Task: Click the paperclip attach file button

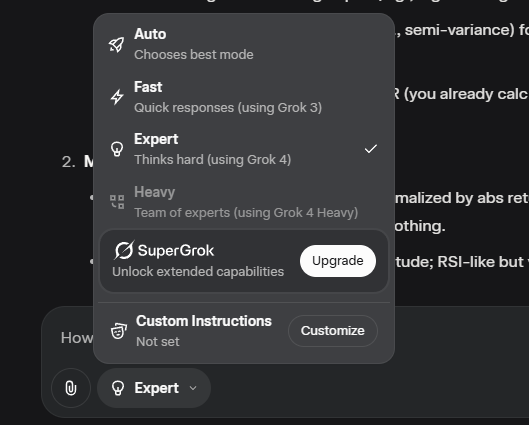Action: (71, 388)
